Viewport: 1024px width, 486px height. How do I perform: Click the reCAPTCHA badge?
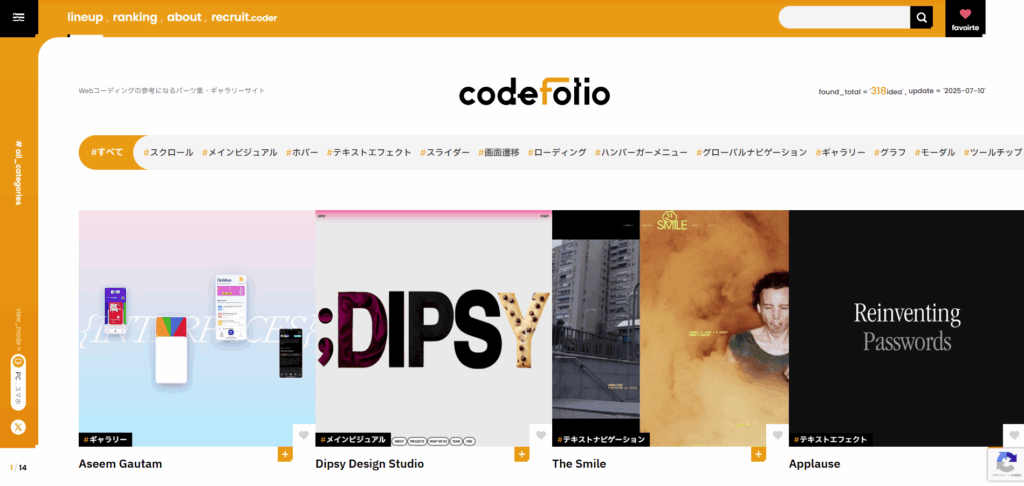pyautogui.click(x=1005, y=464)
